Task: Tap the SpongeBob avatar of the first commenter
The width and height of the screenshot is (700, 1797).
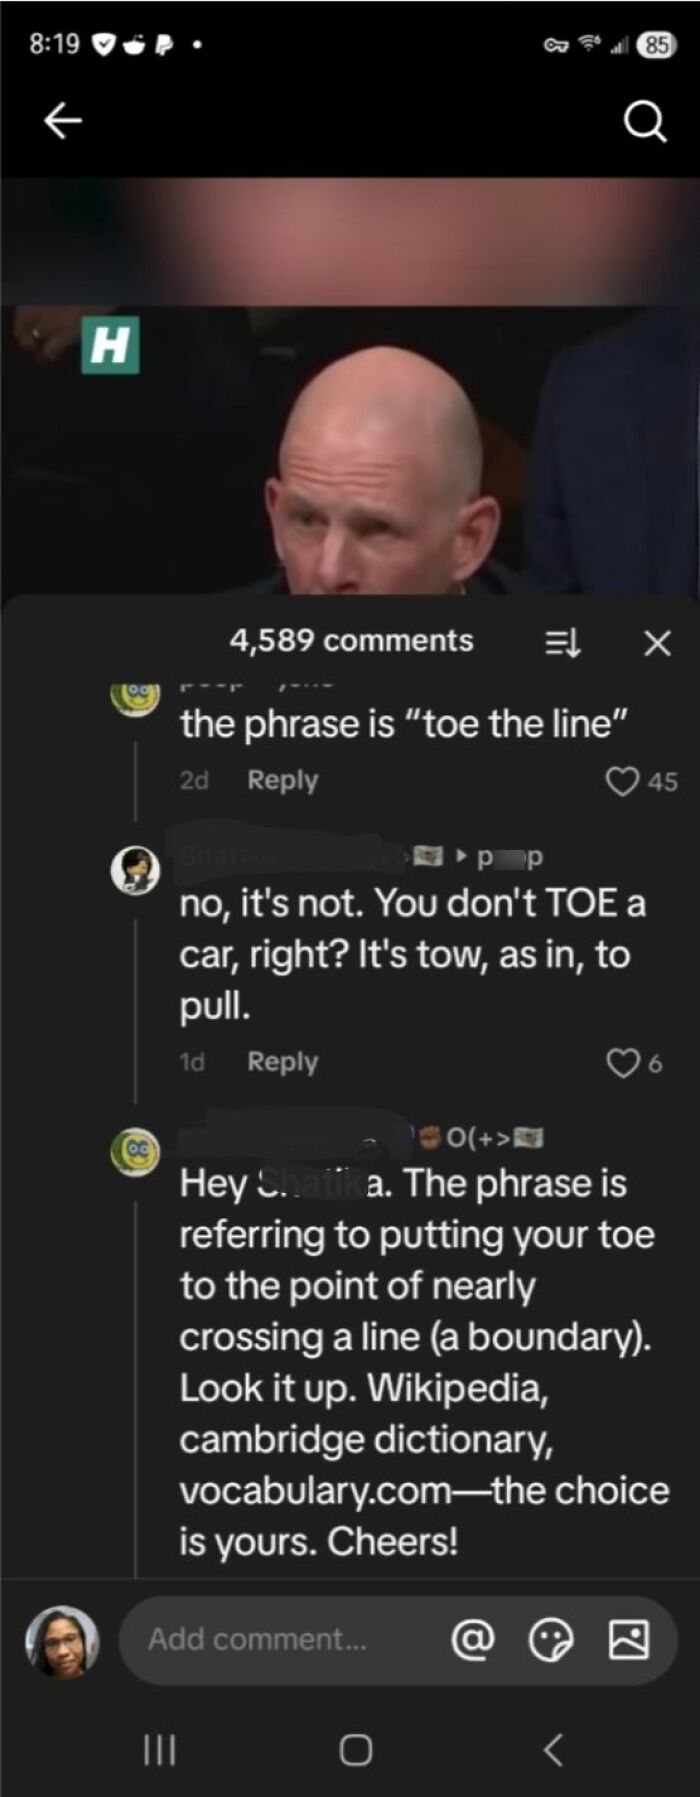Action: pos(135,690)
